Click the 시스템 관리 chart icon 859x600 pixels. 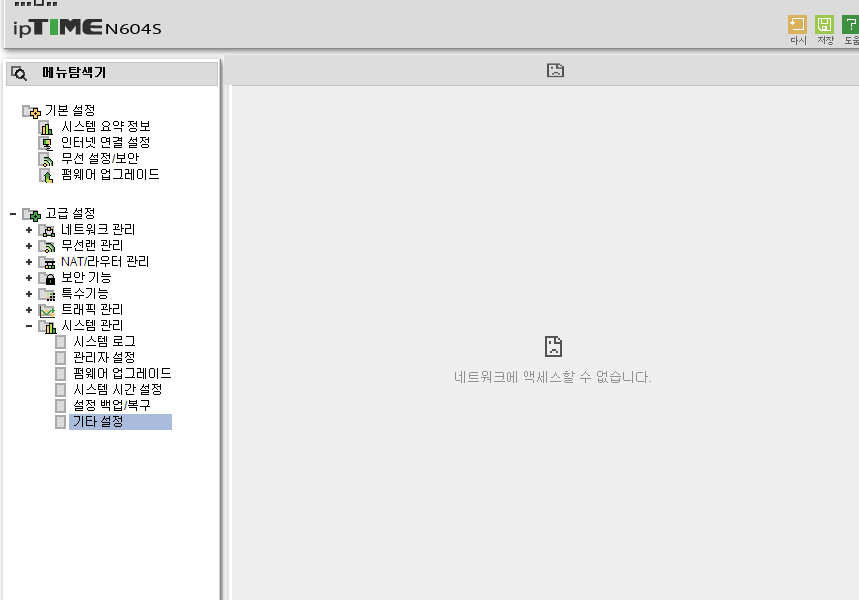47,326
